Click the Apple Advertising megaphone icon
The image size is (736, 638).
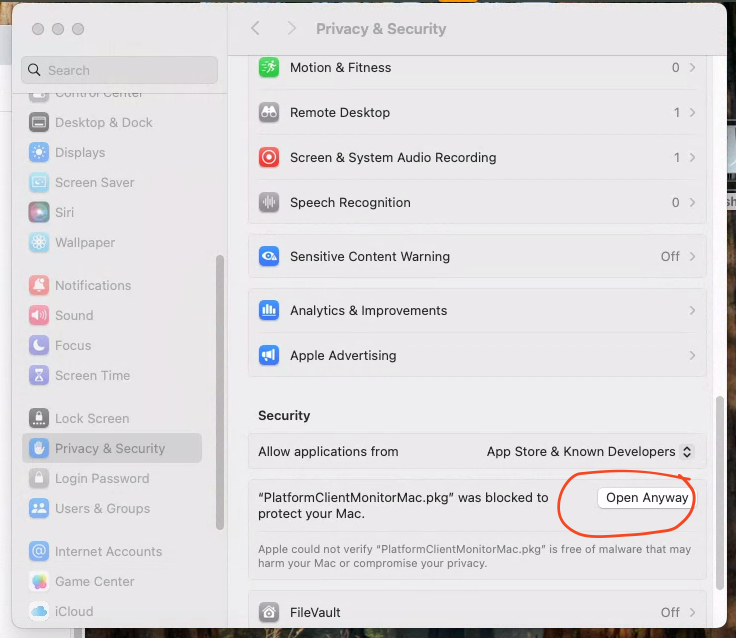[x=269, y=355]
